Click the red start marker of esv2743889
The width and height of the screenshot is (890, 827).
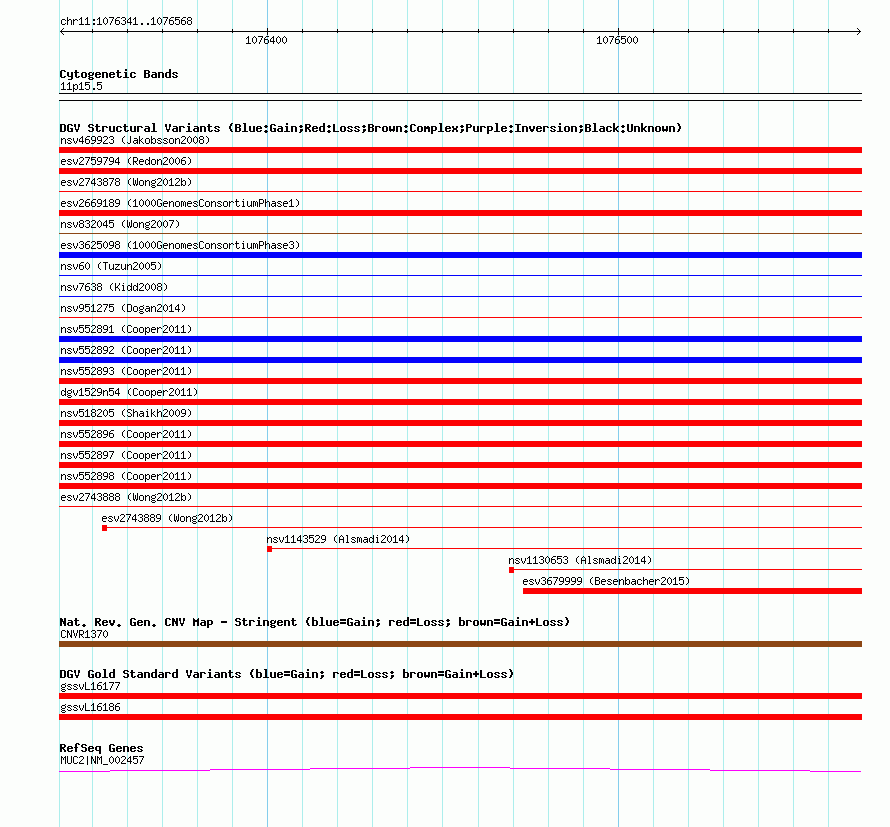point(104,528)
